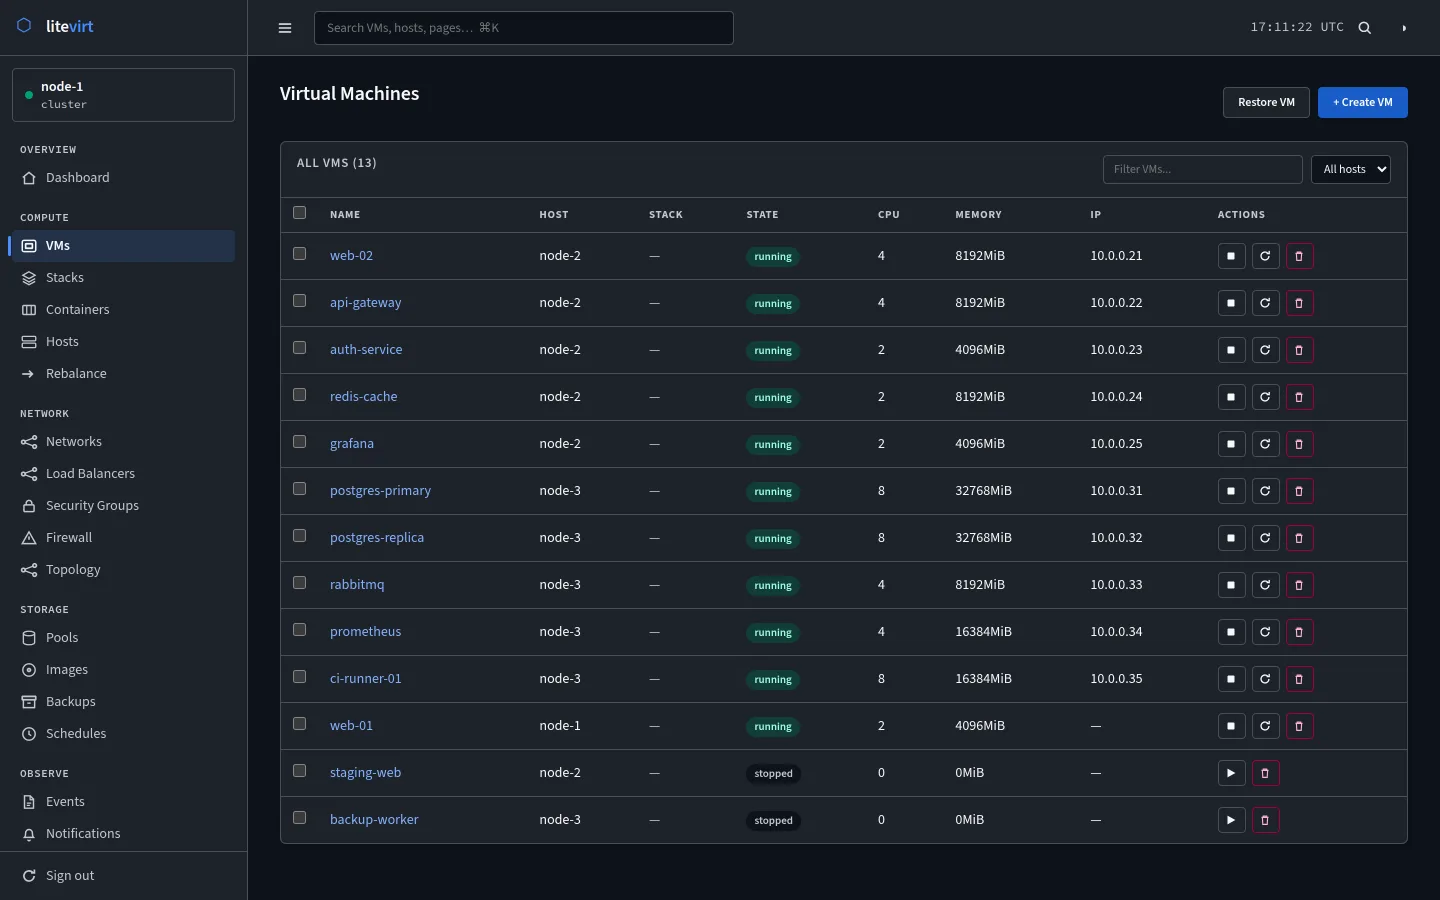Stop the prometheus VM
This screenshot has width=1440, height=900.
pos(1231,632)
